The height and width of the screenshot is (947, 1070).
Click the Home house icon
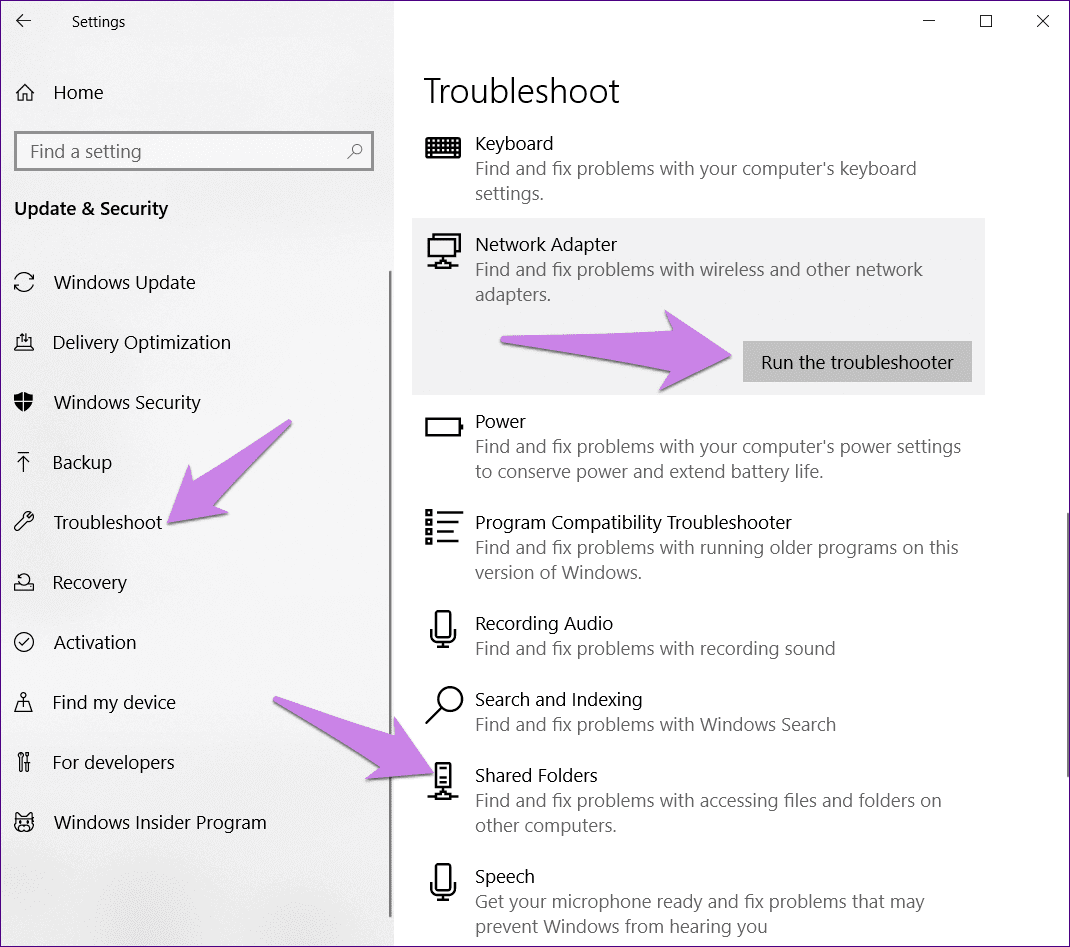point(25,92)
